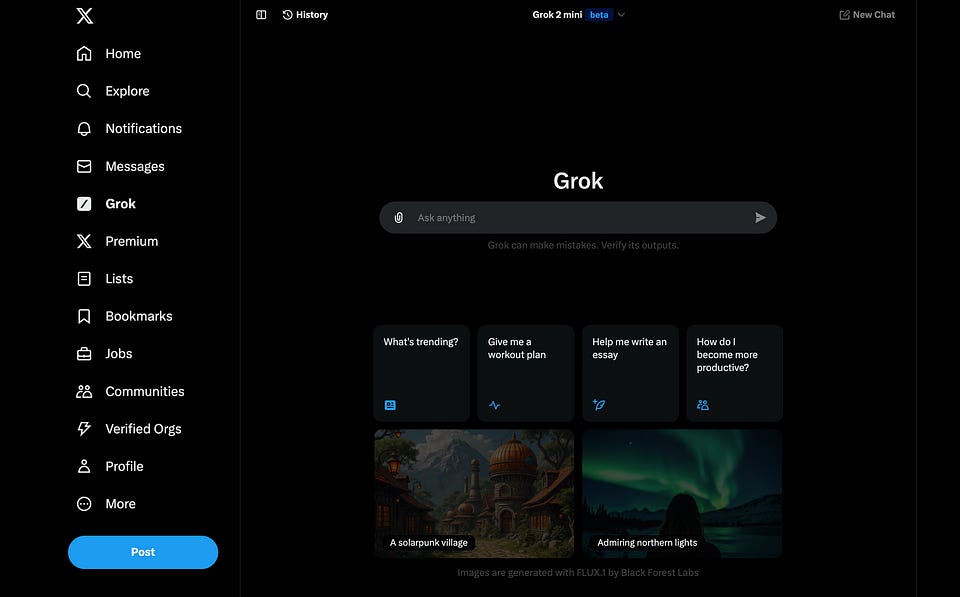
Task: Open Bookmarks in sidebar
Action: coord(139,316)
